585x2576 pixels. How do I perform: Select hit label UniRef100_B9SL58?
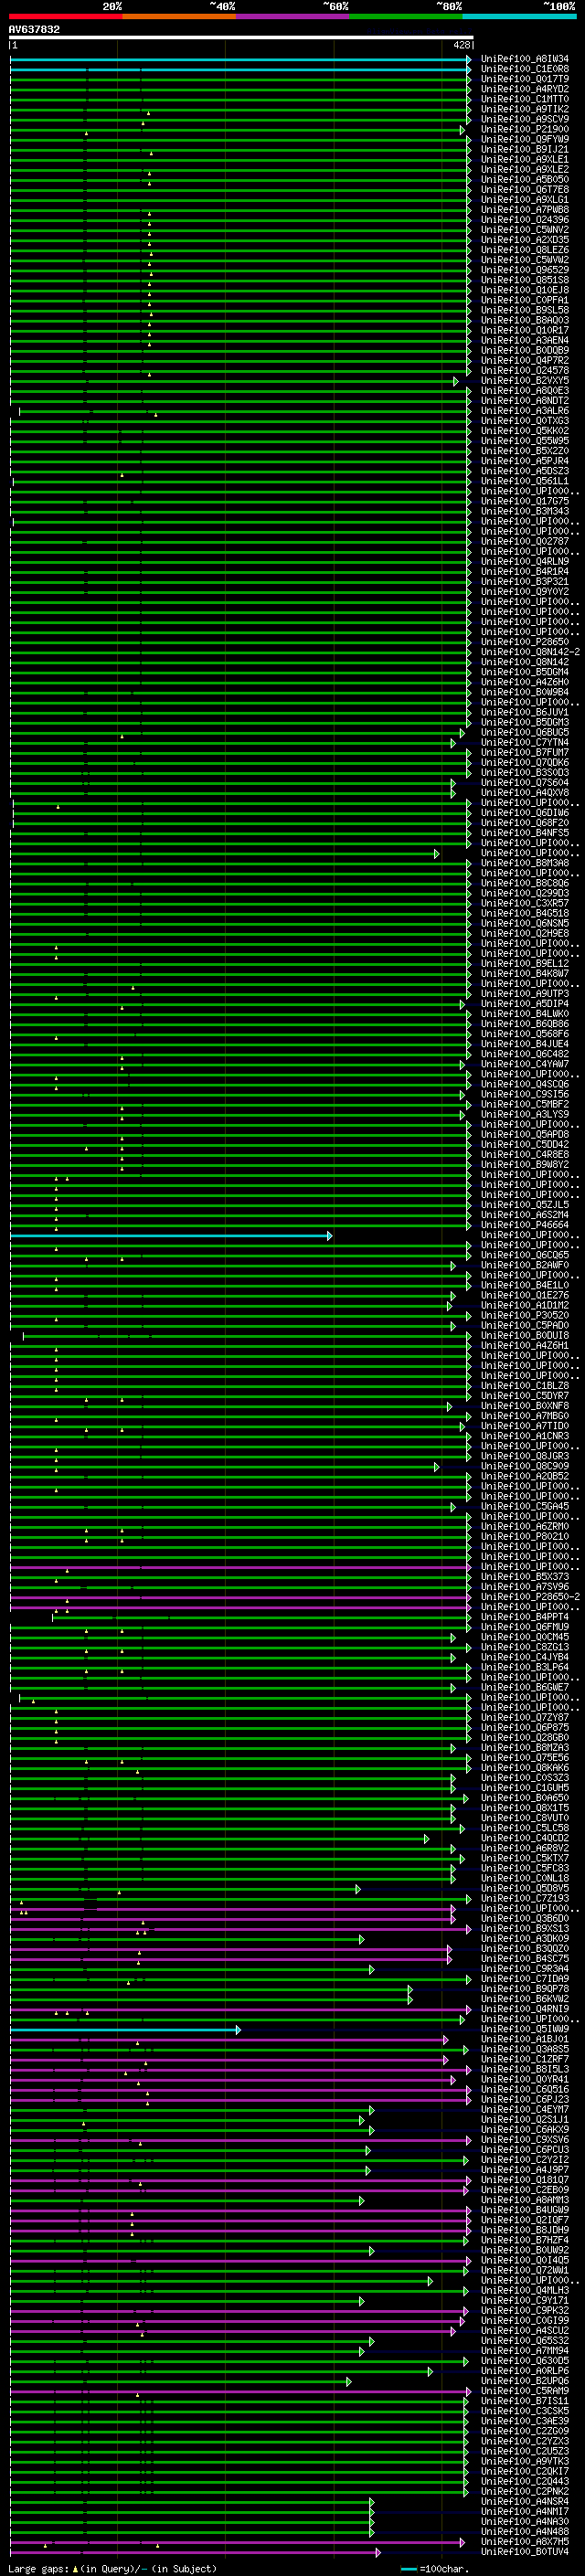[x=525, y=310]
